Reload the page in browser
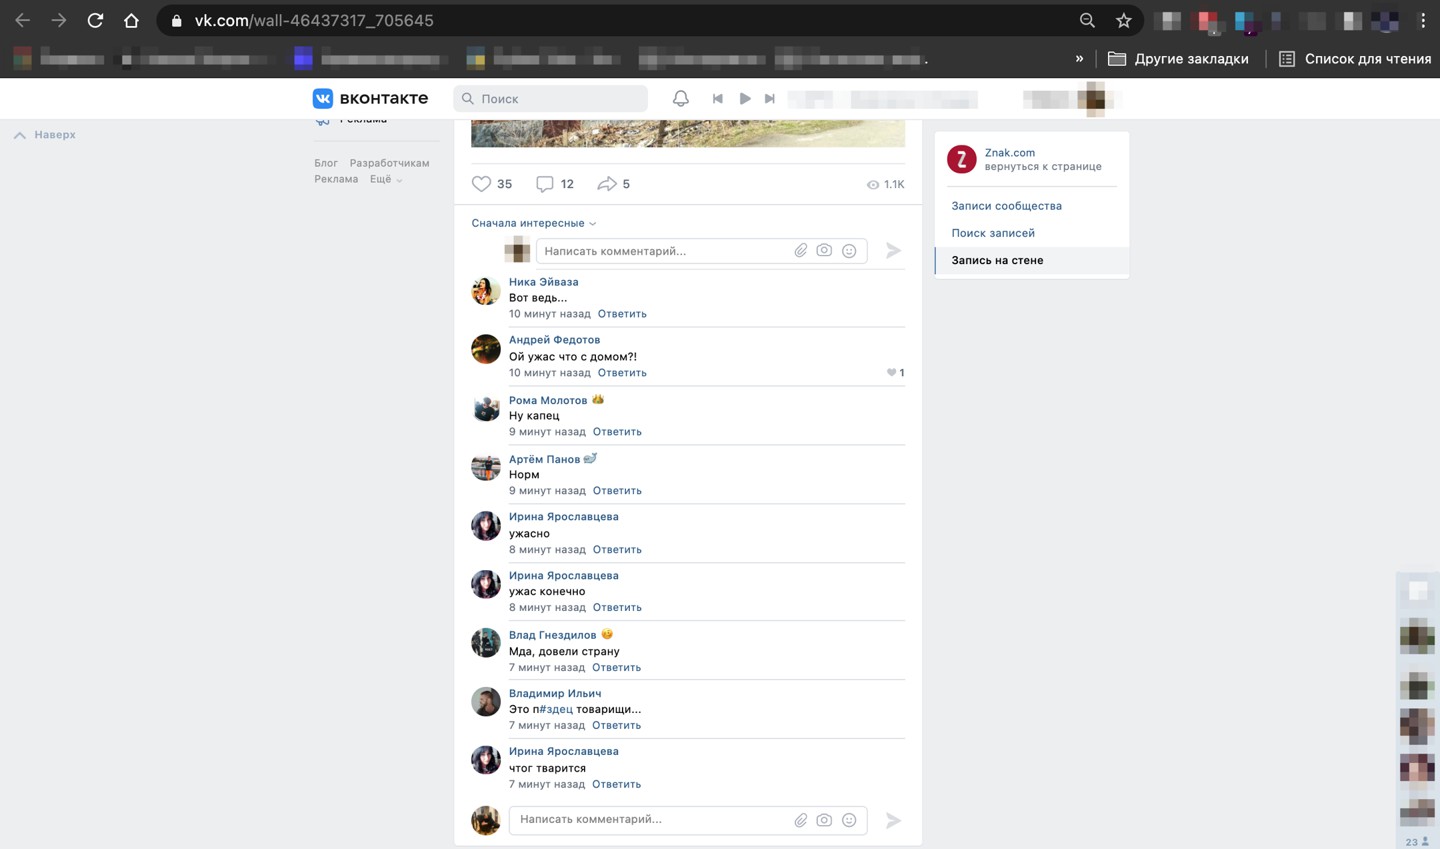 [95, 20]
